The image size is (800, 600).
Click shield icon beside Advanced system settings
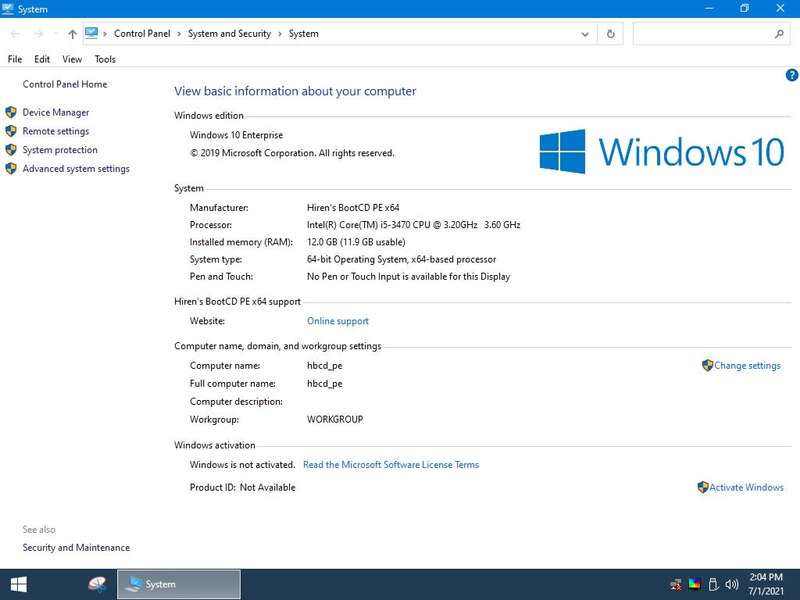11,168
